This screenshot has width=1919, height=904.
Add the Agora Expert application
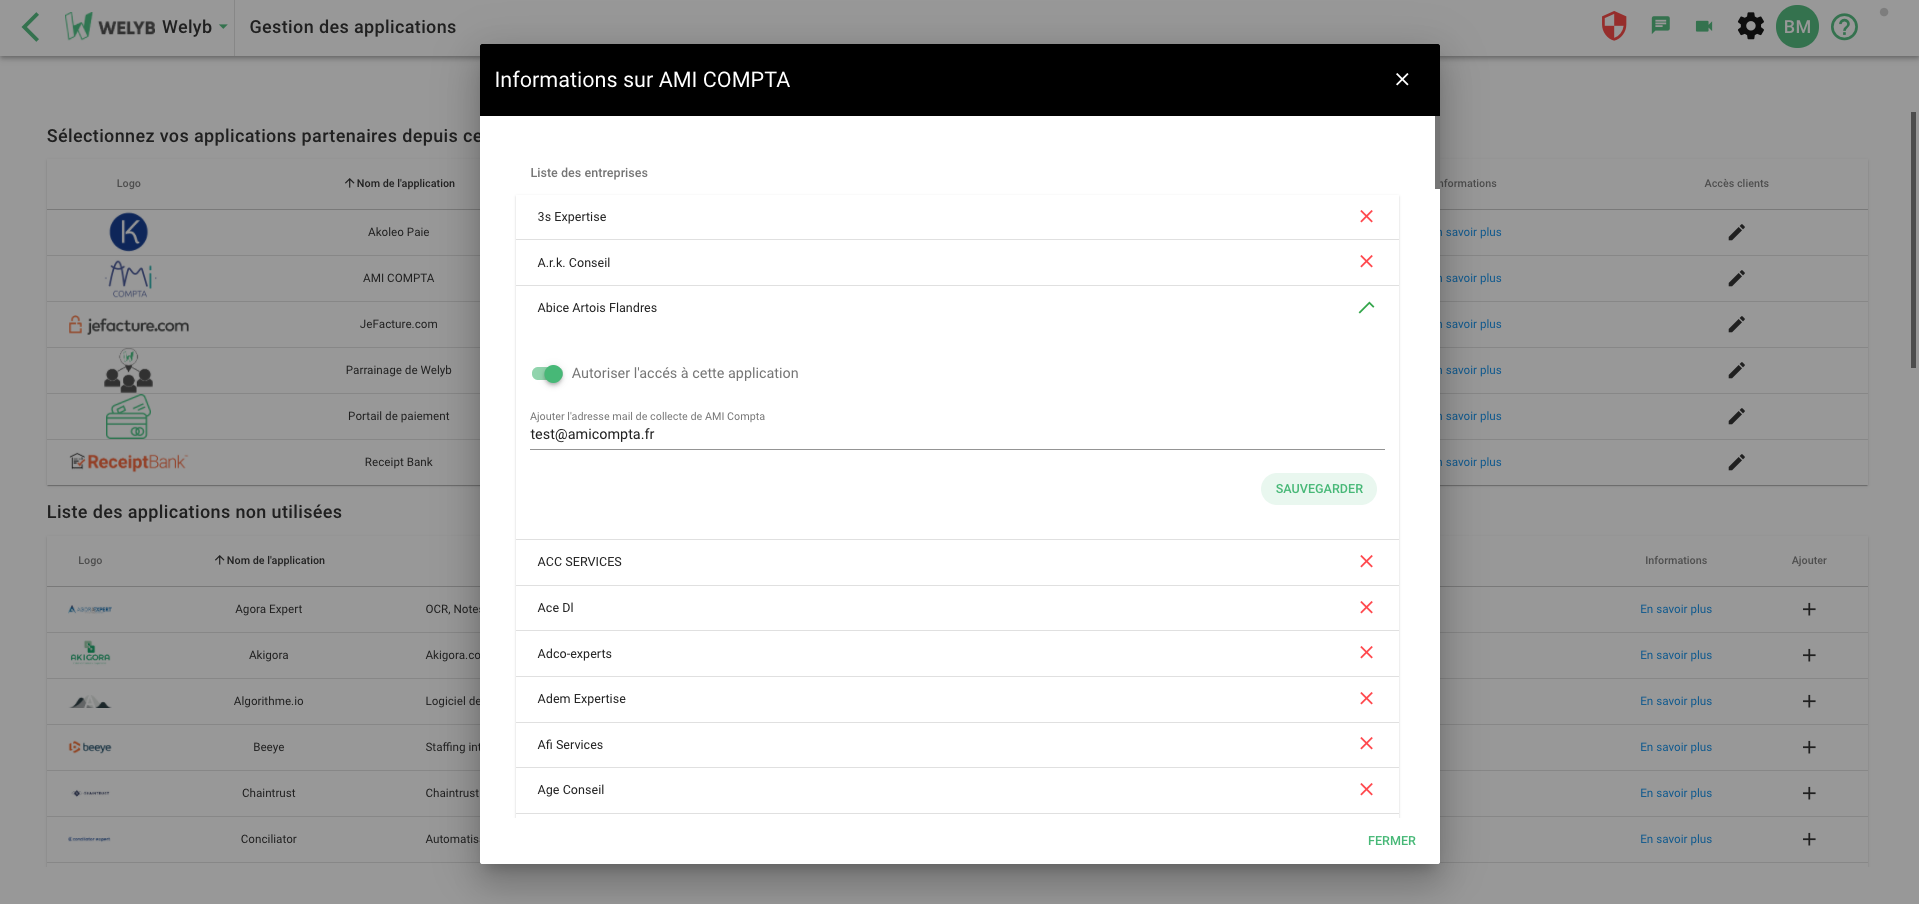click(x=1809, y=609)
